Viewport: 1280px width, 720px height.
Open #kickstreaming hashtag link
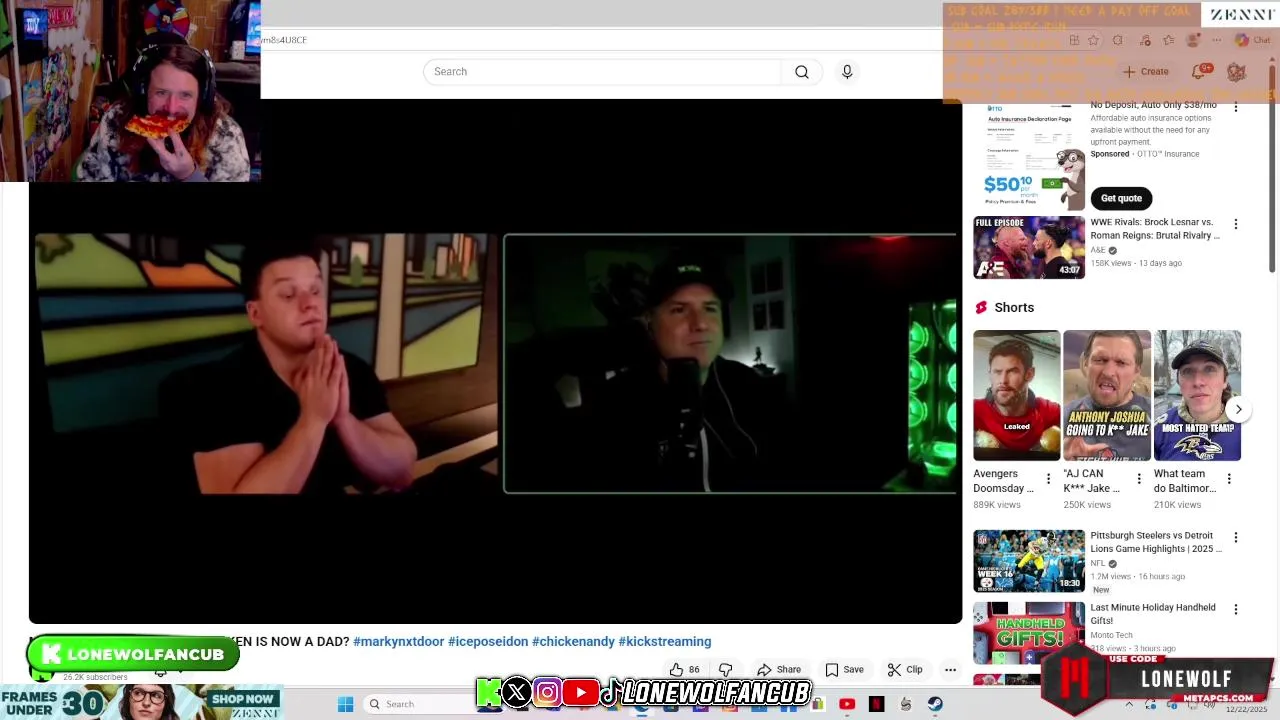[665, 642]
